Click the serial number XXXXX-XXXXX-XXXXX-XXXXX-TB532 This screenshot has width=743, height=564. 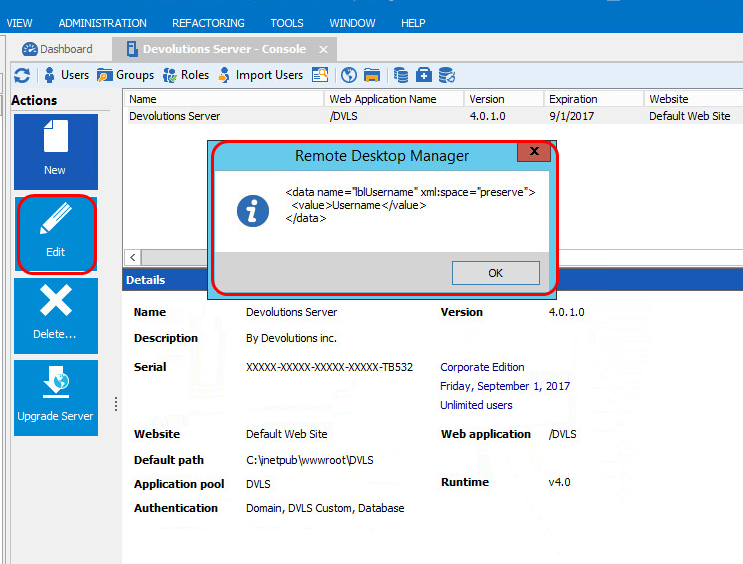click(x=329, y=367)
